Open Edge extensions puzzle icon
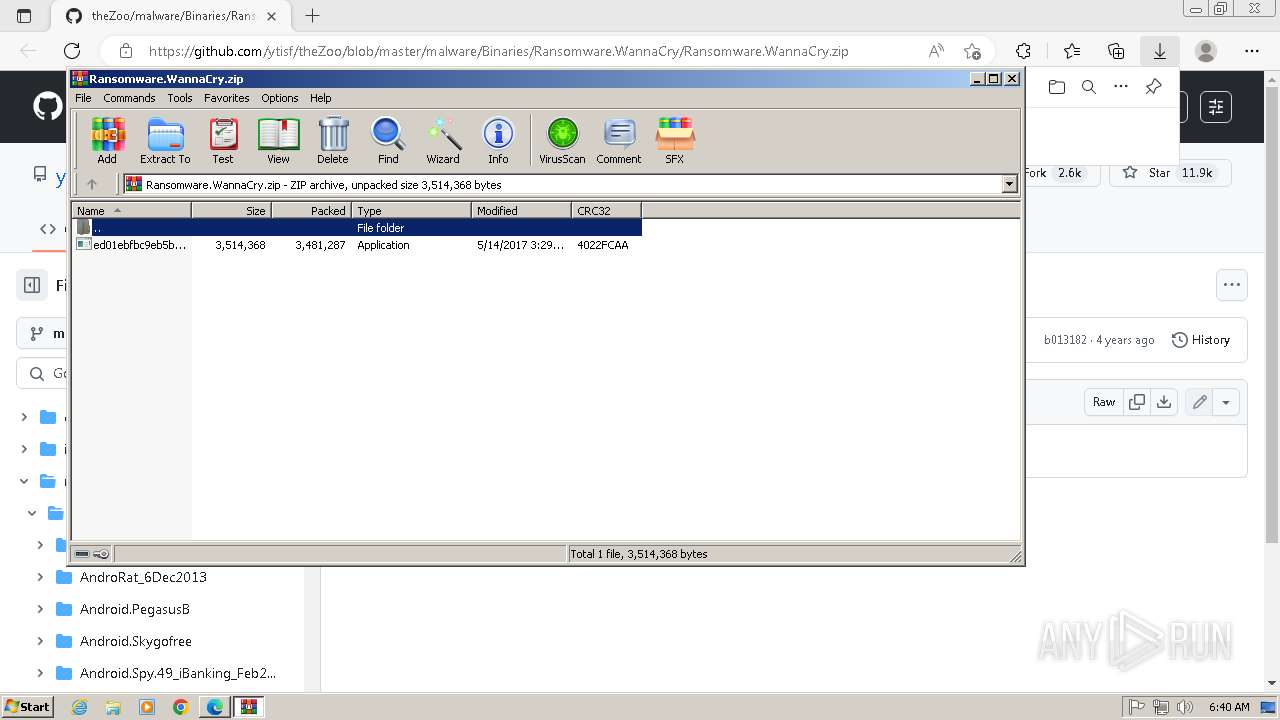 pyautogui.click(x=1023, y=51)
